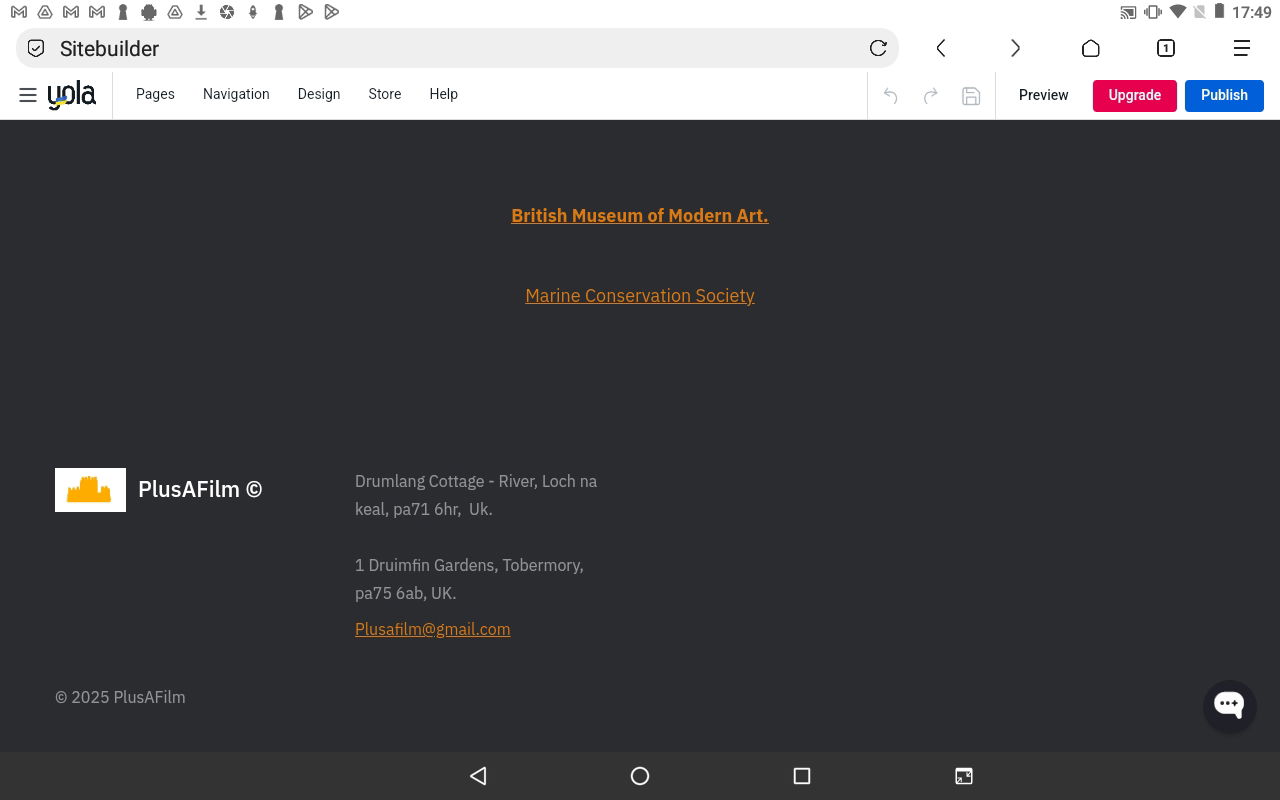
Task: Select the PlusAFilm footer logo image
Action: tap(90, 490)
